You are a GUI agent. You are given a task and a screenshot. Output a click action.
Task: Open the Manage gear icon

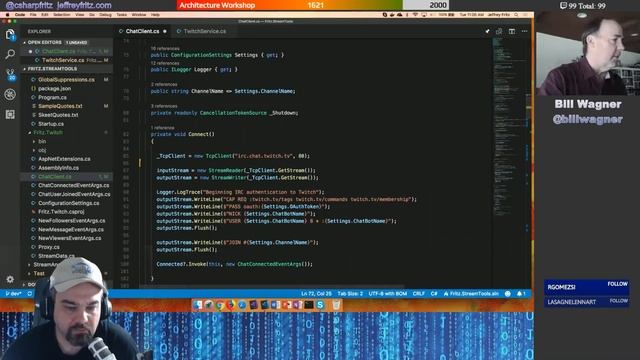(10, 280)
